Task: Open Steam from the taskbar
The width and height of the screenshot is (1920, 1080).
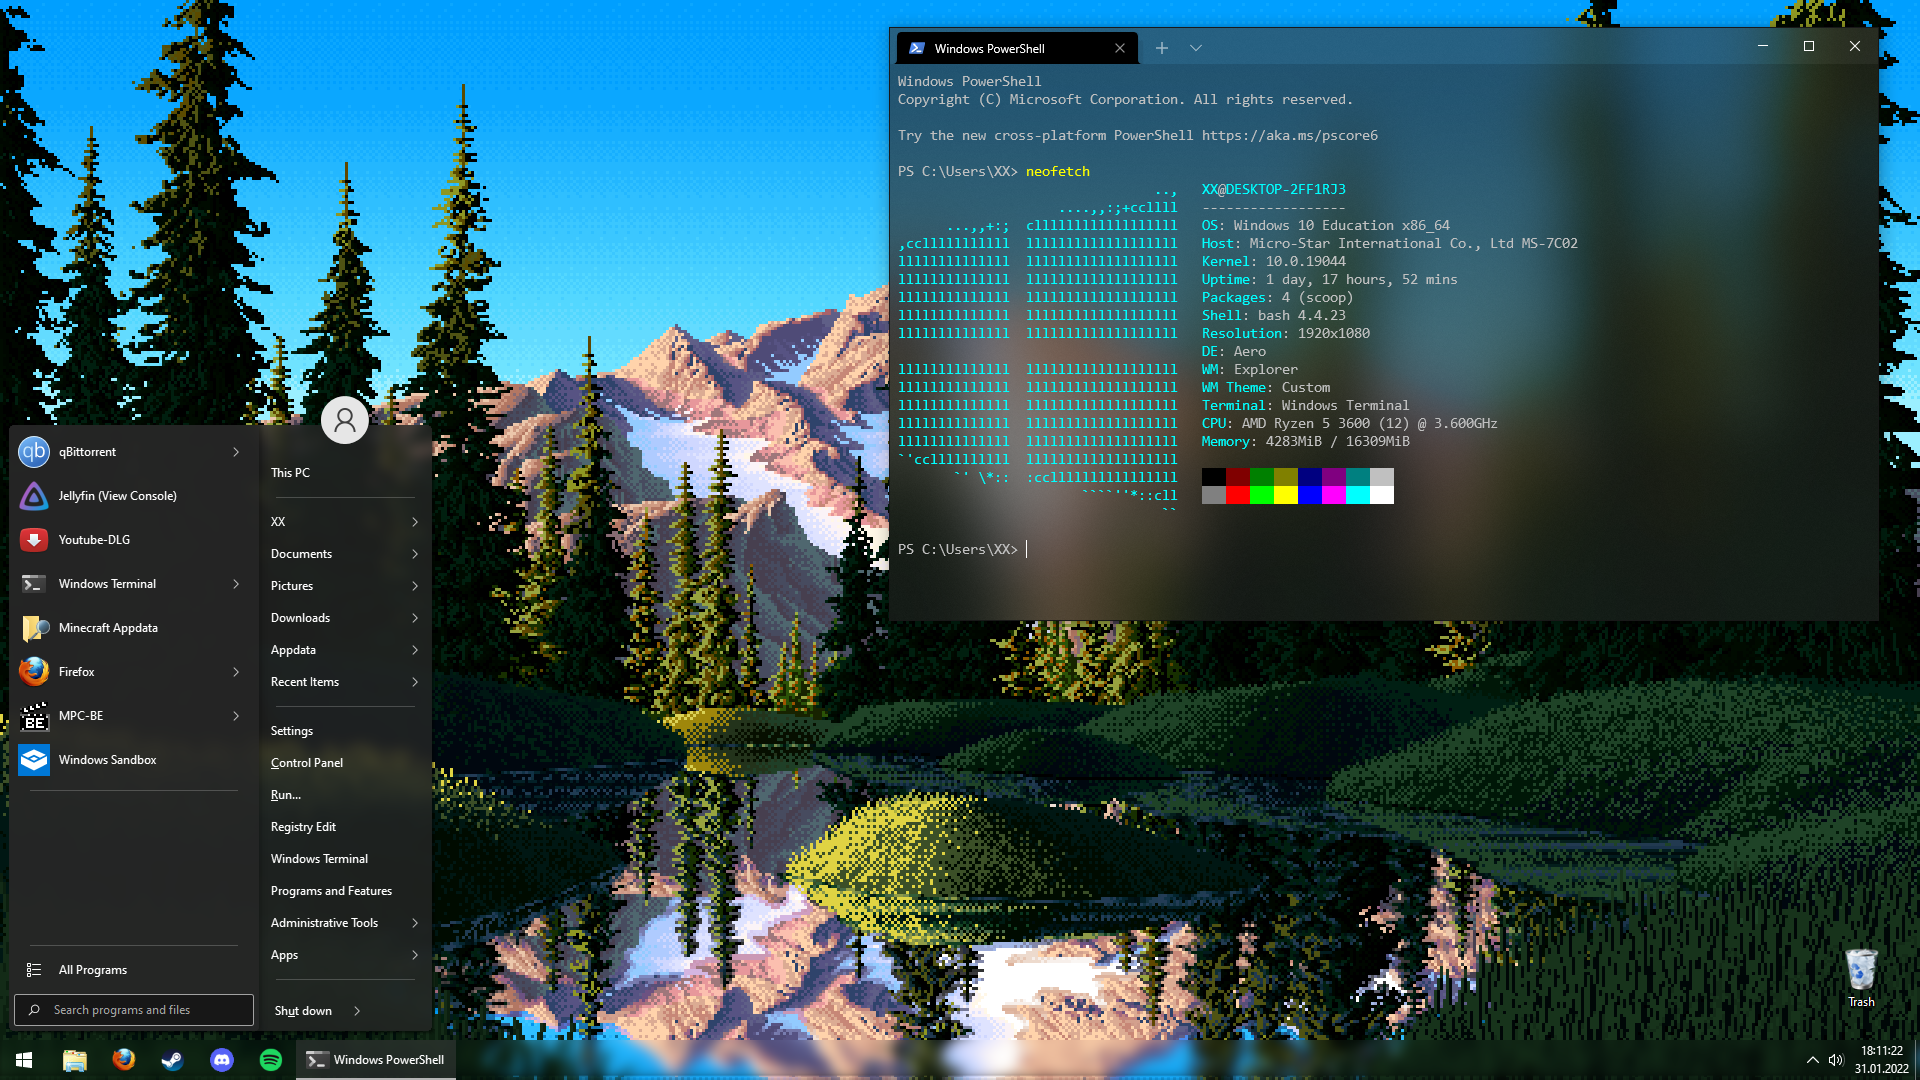Action: pos(173,1060)
